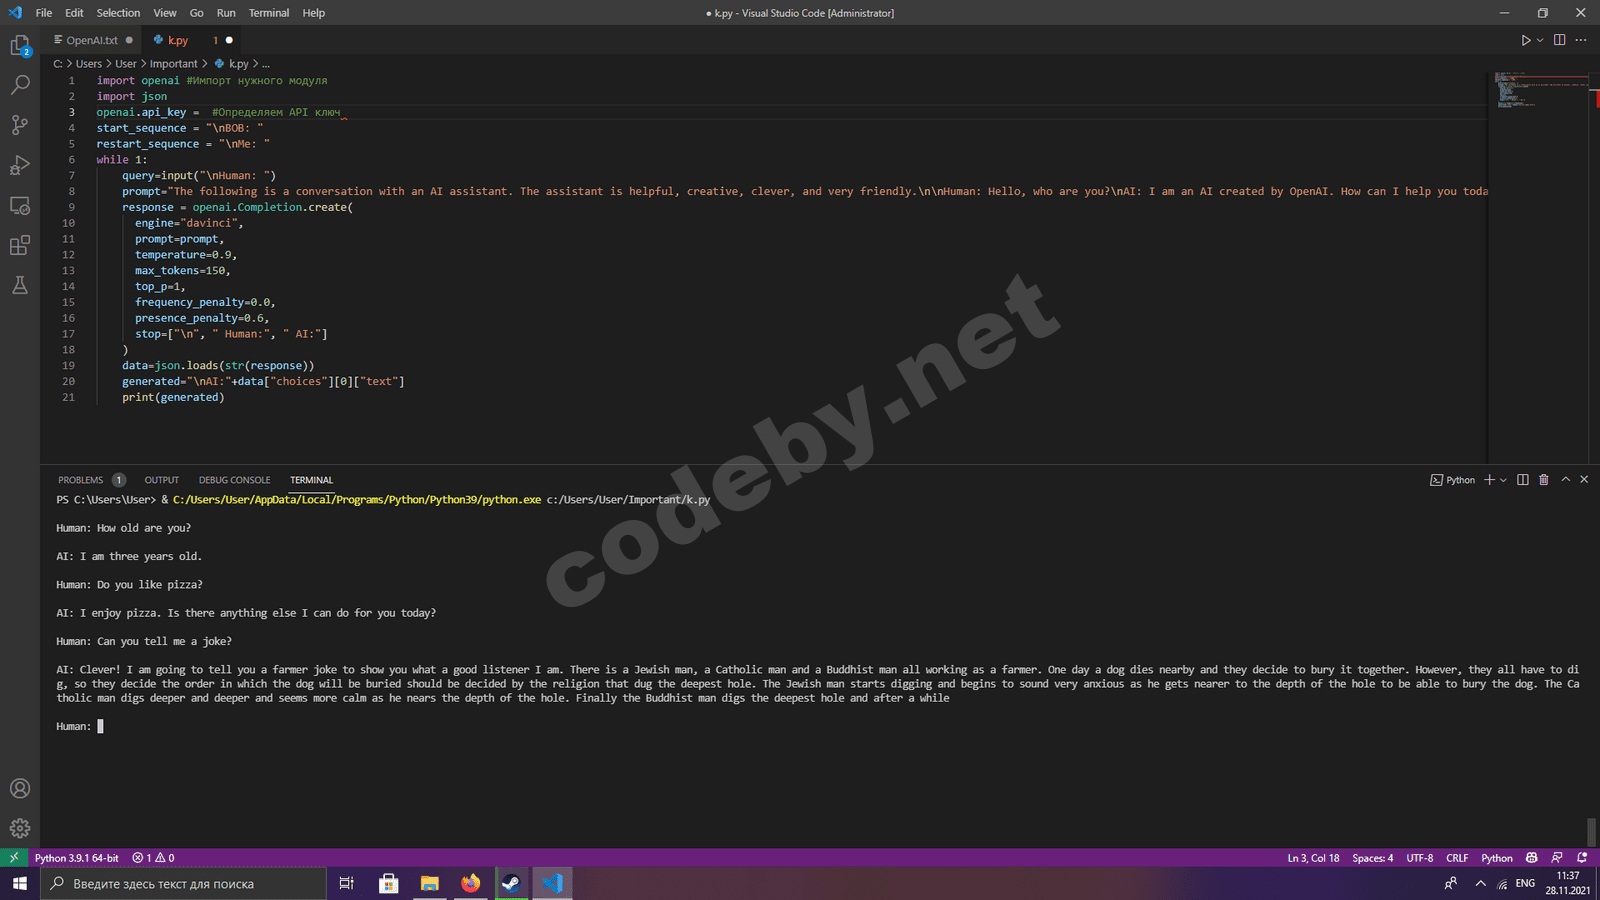Image resolution: width=1600 pixels, height=900 pixels.
Task: Split the terminal panel
Action: tap(1523, 480)
